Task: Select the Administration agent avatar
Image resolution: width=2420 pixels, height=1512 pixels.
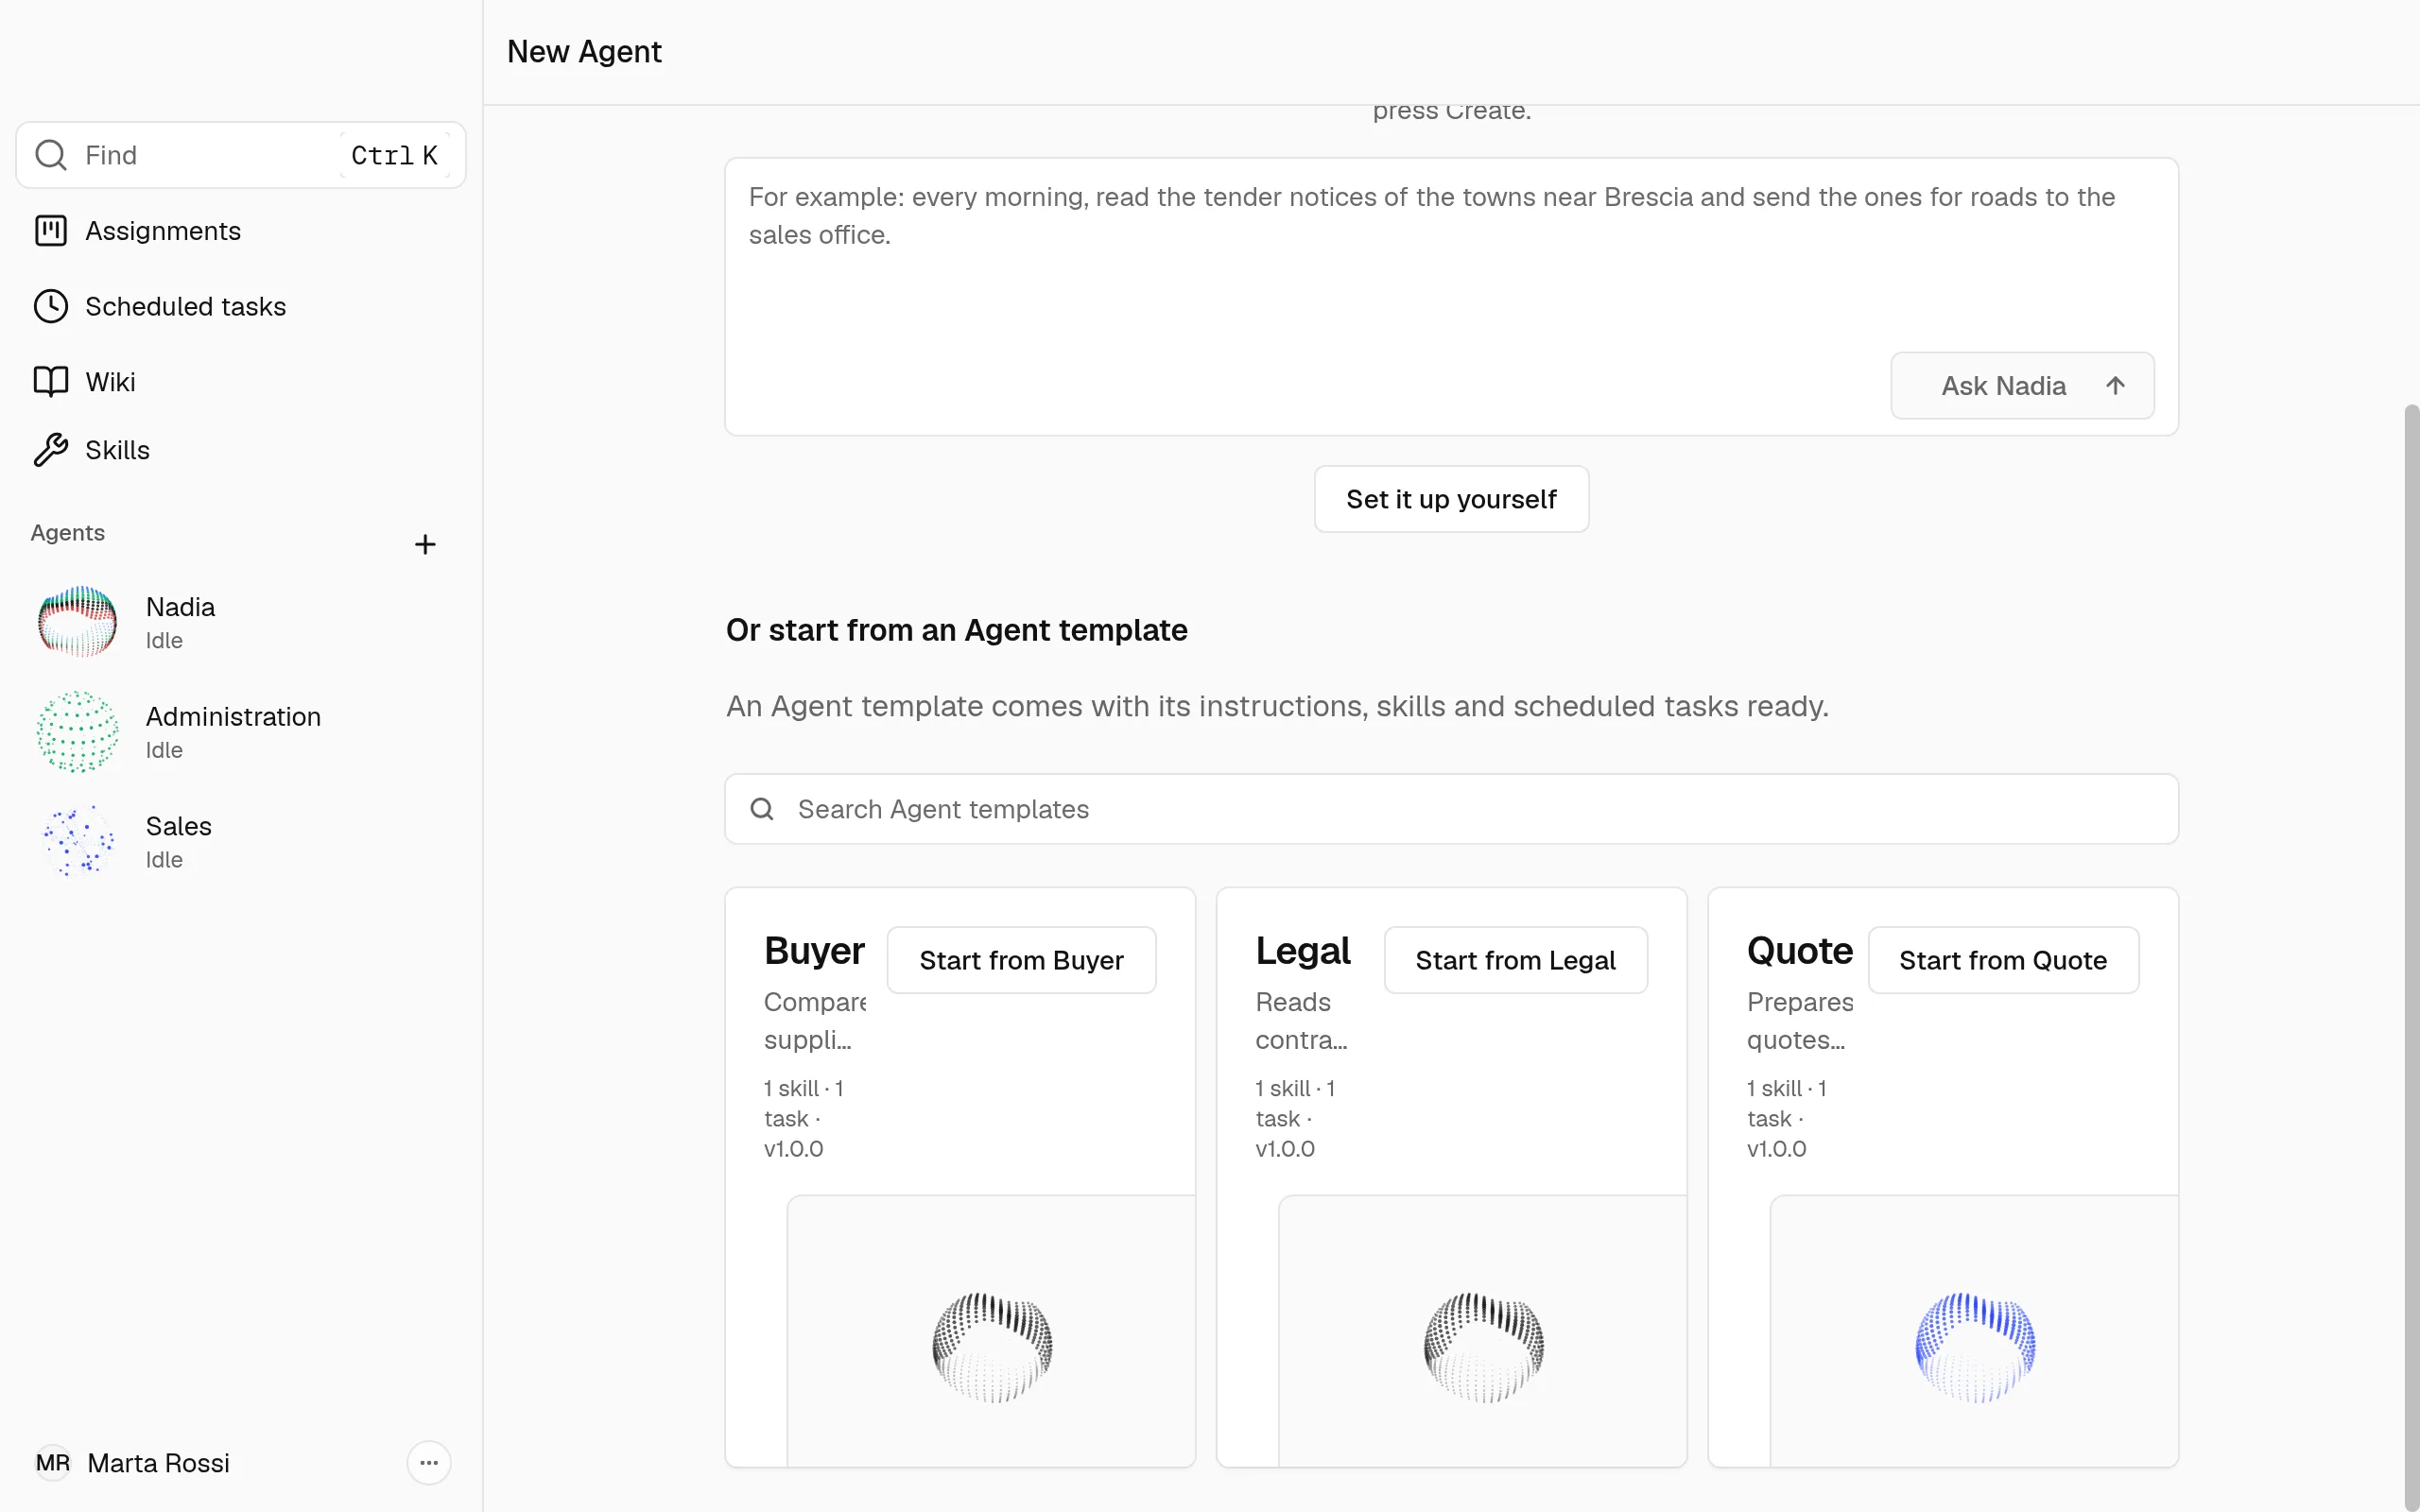Action: click(77, 732)
